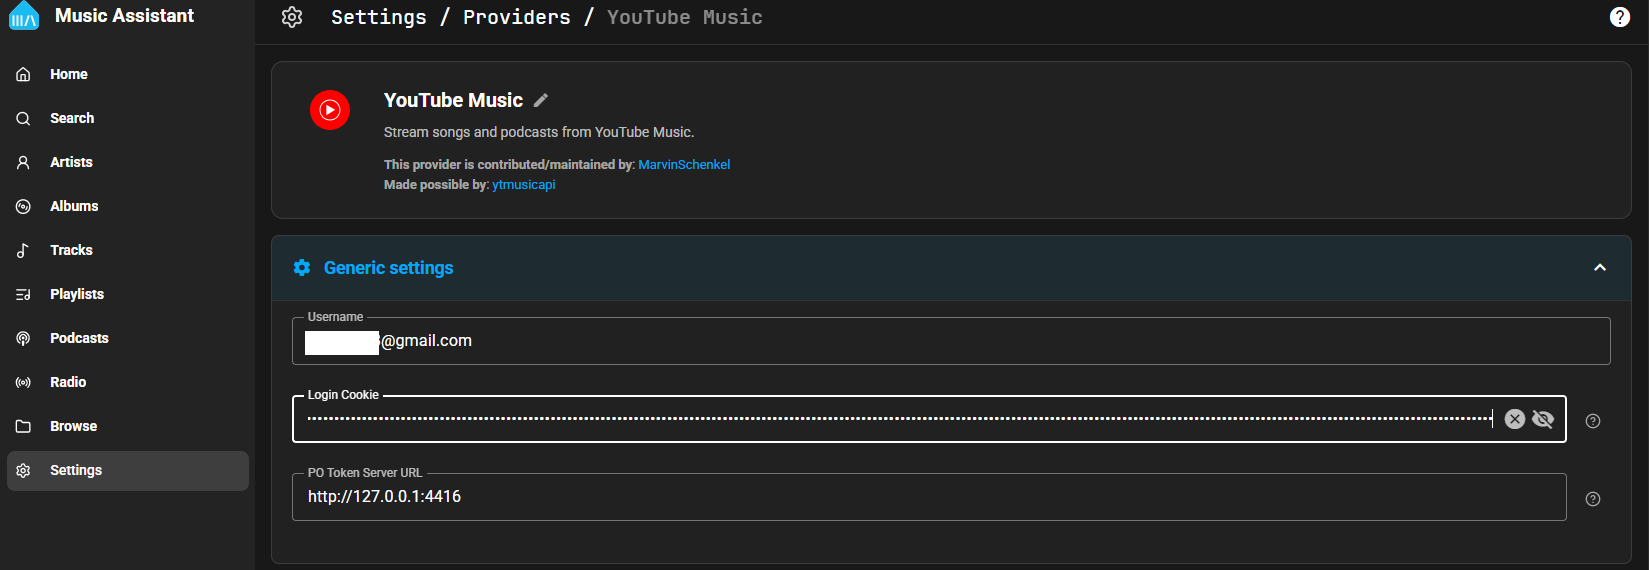Click the Music Assistant logo icon
Viewport: 1649px width, 570px height.
pos(24,16)
